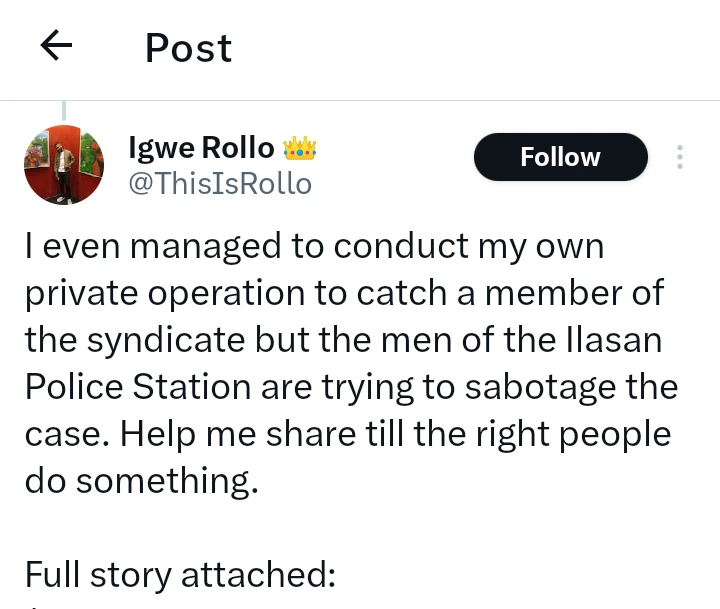This screenshot has height=609, width=720.
Task: Click the word 'sabotage' in the post
Action: coord(540,388)
